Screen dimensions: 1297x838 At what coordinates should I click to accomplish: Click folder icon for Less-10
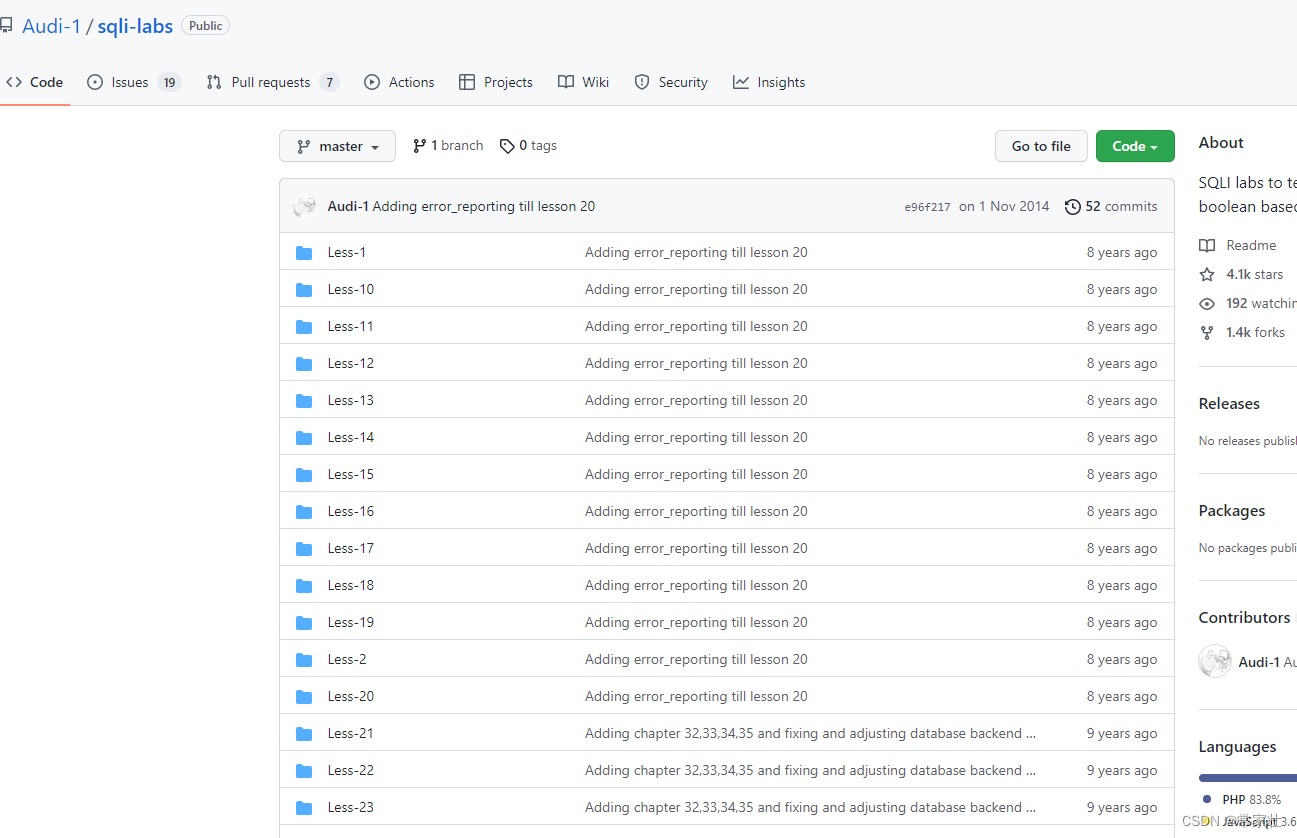click(304, 290)
